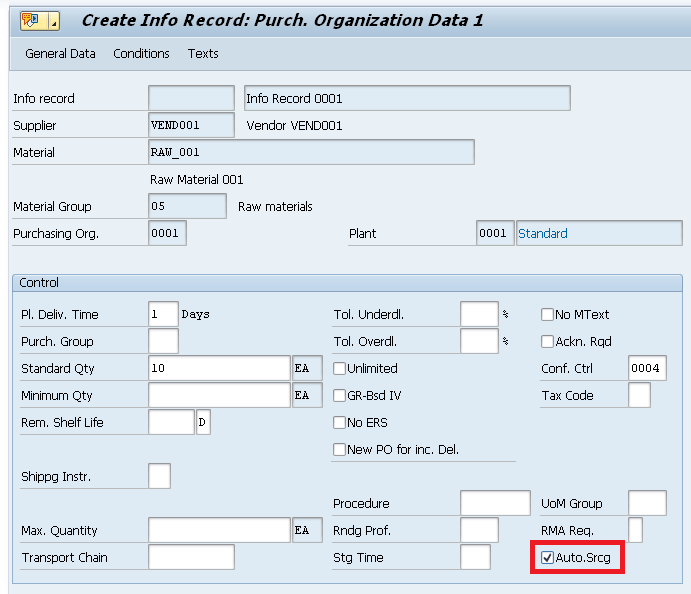Click the Procedure field
The width and height of the screenshot is (691, 594).
[495, 503]
